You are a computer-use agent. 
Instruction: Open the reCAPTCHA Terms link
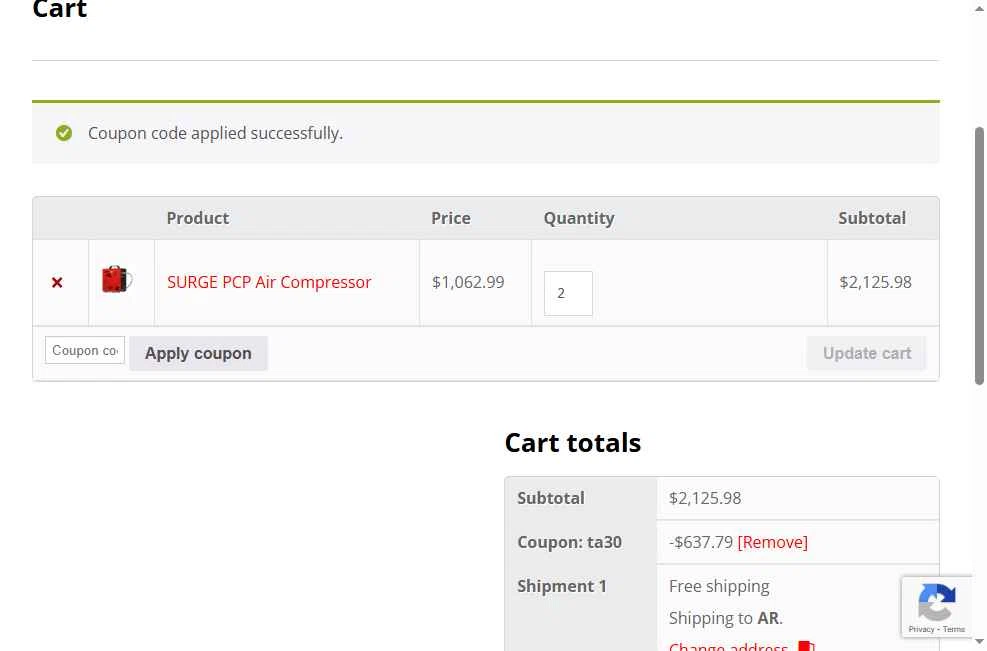coord(954,629)
